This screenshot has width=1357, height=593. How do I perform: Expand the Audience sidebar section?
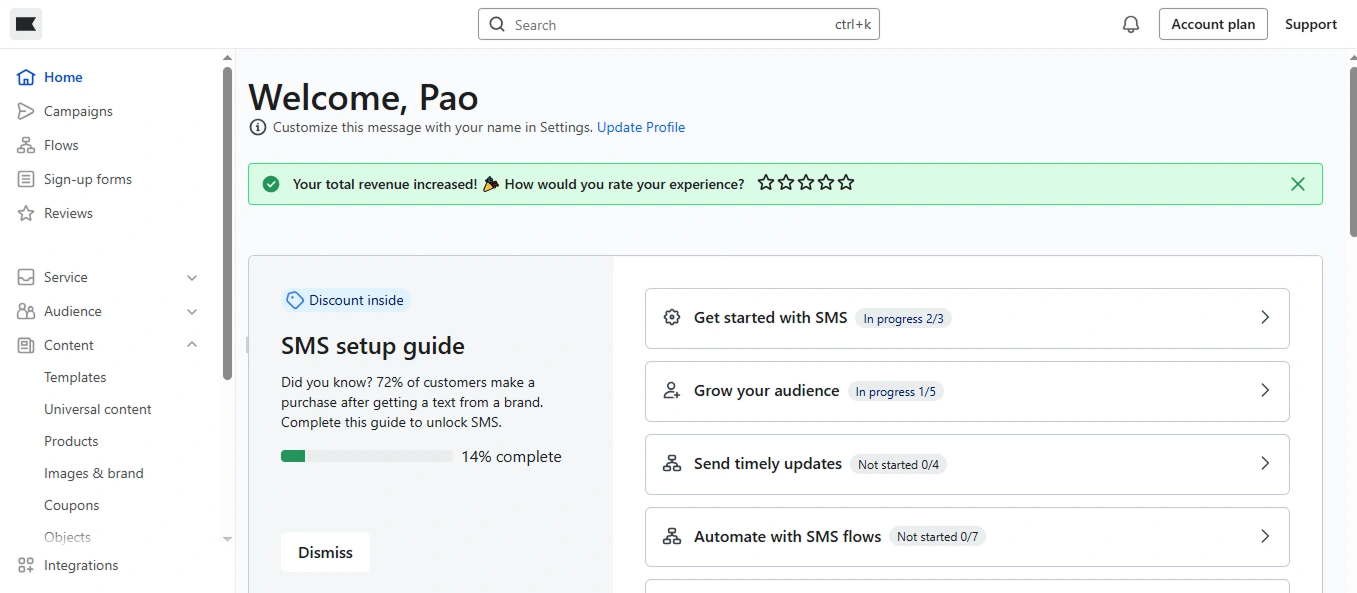pyautogui.click(x=192, y=311)
